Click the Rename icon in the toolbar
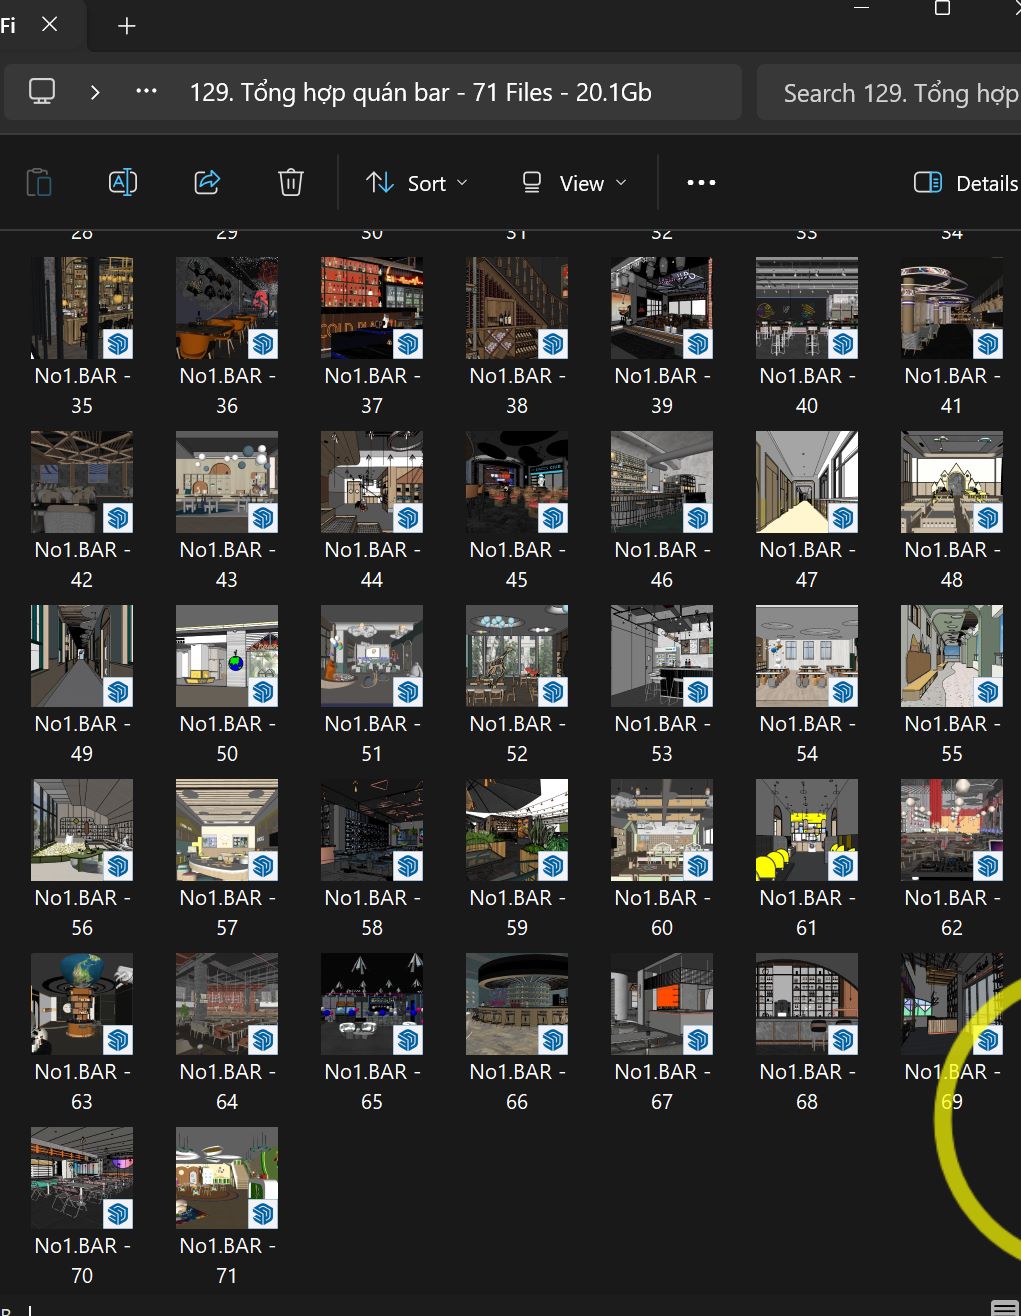The width and height of the screenshot is (1021, 1316). tap(122, 182)
